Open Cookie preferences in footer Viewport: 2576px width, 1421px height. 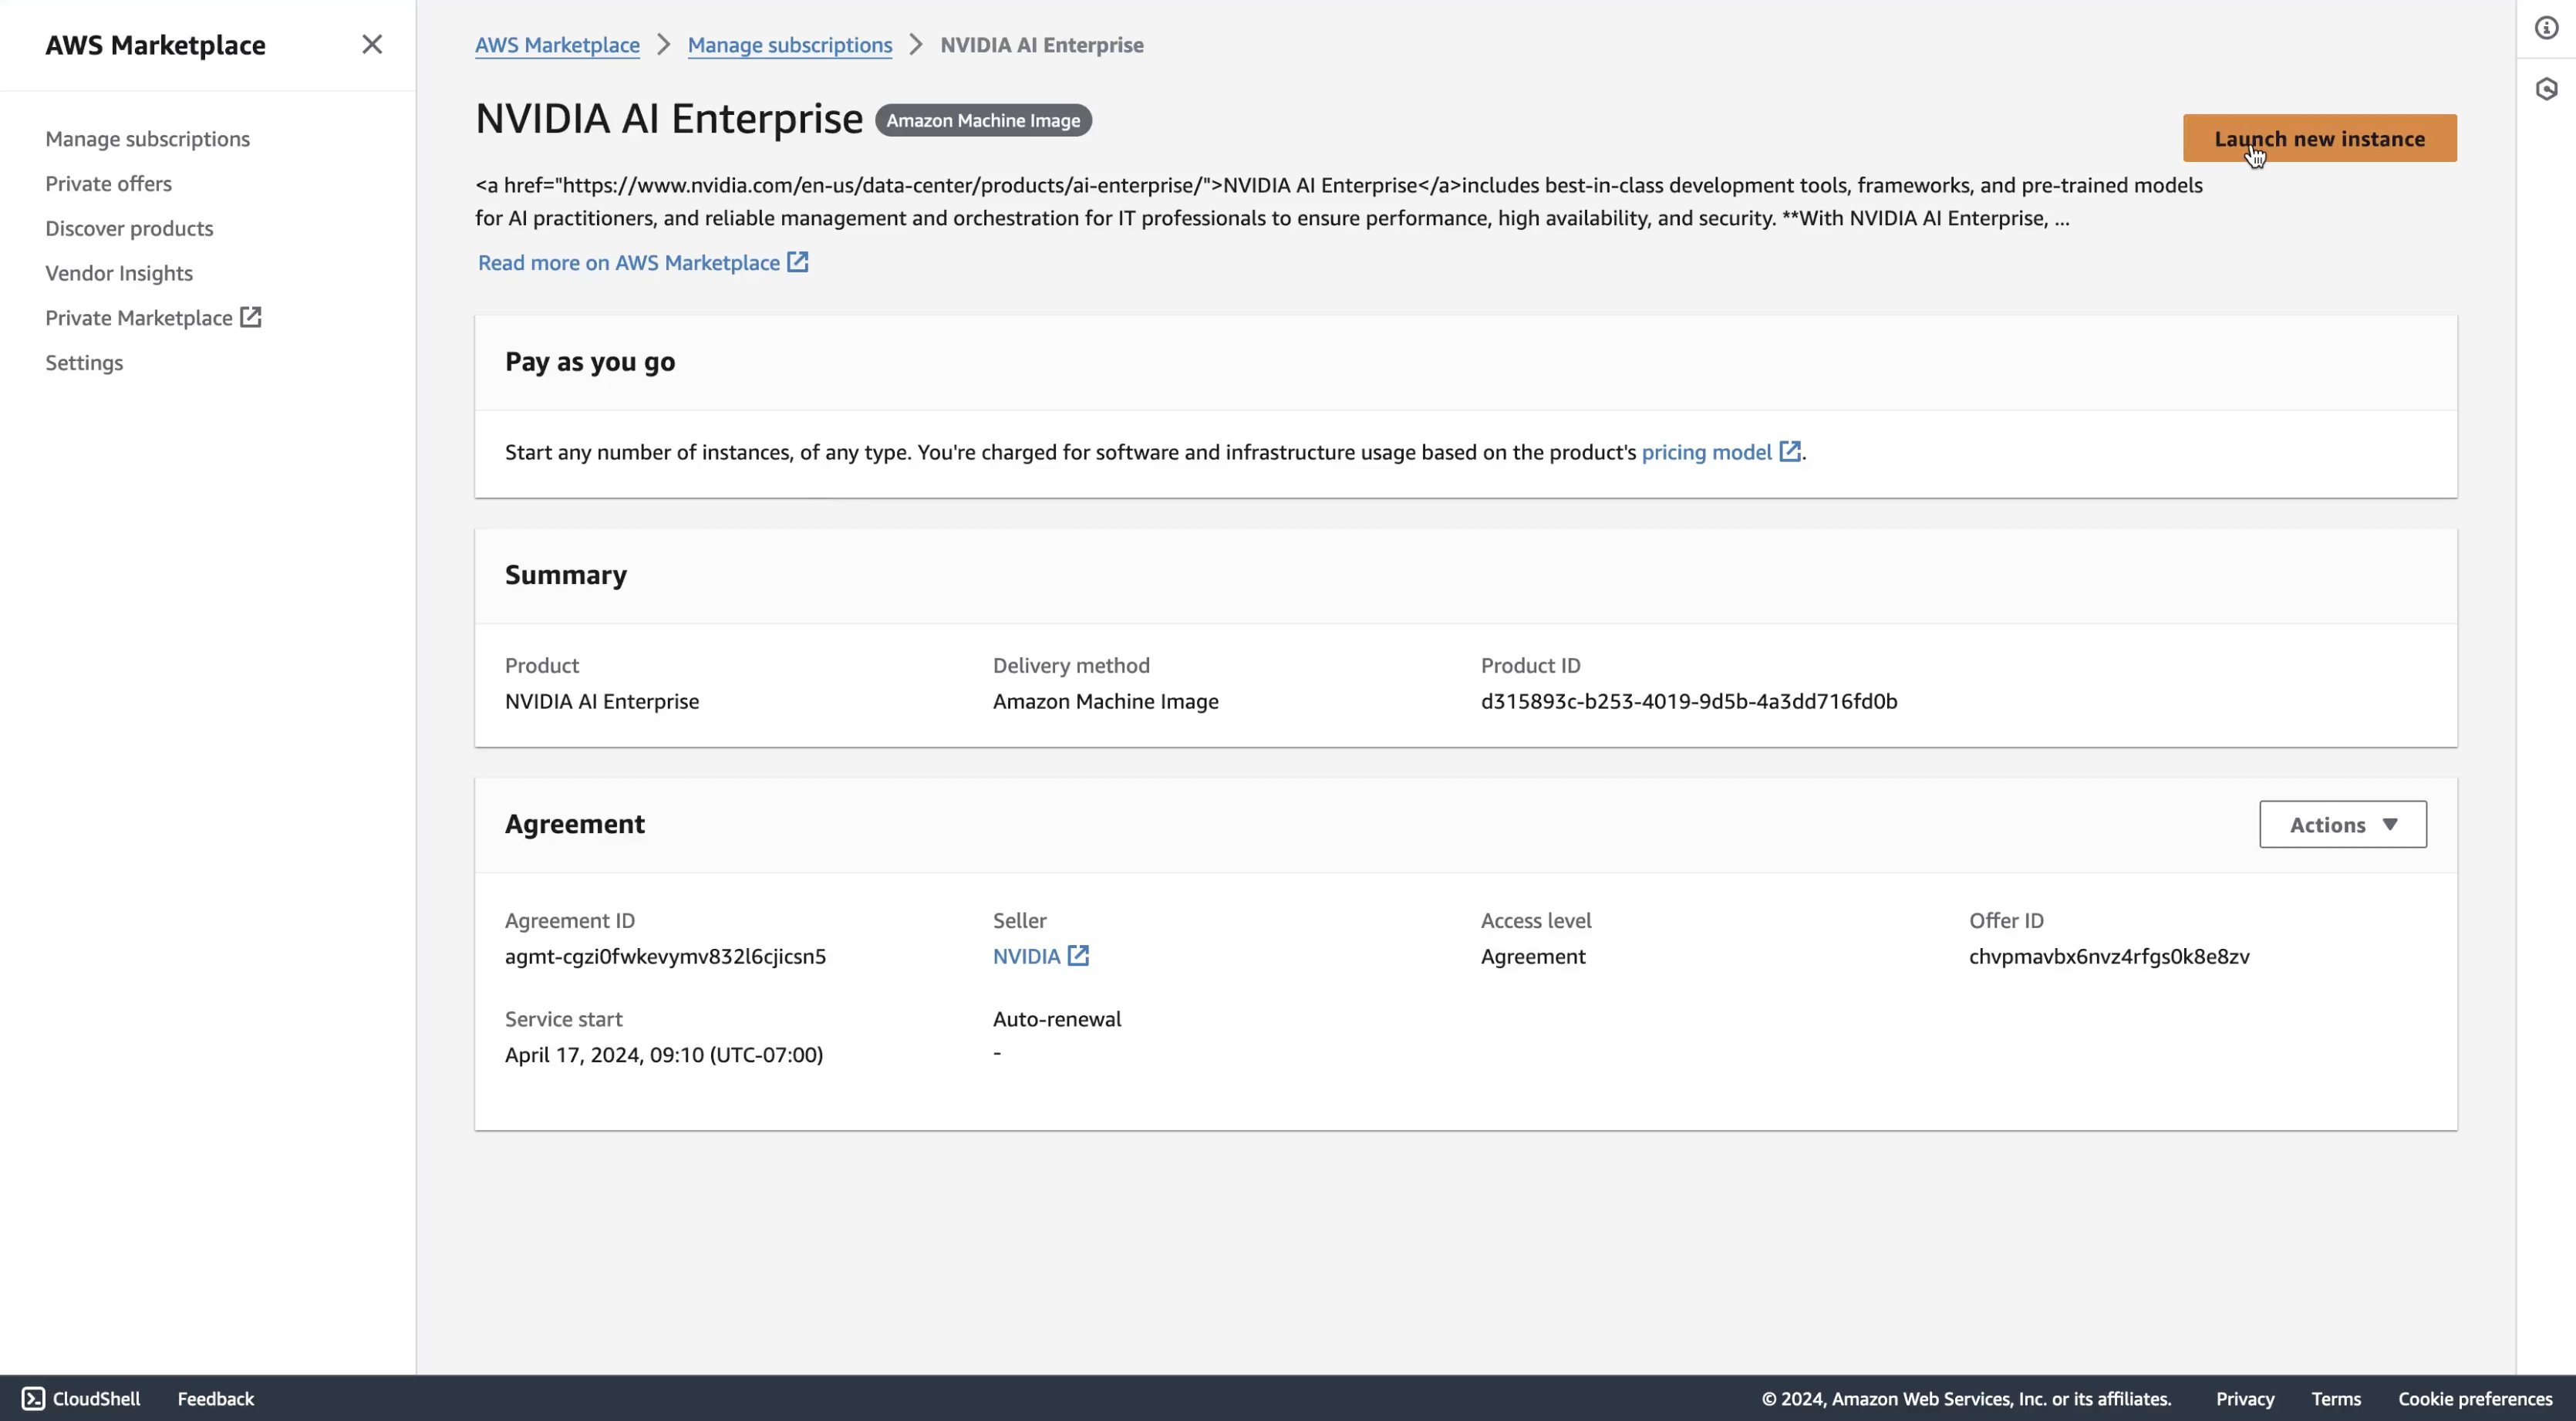2474,1398
